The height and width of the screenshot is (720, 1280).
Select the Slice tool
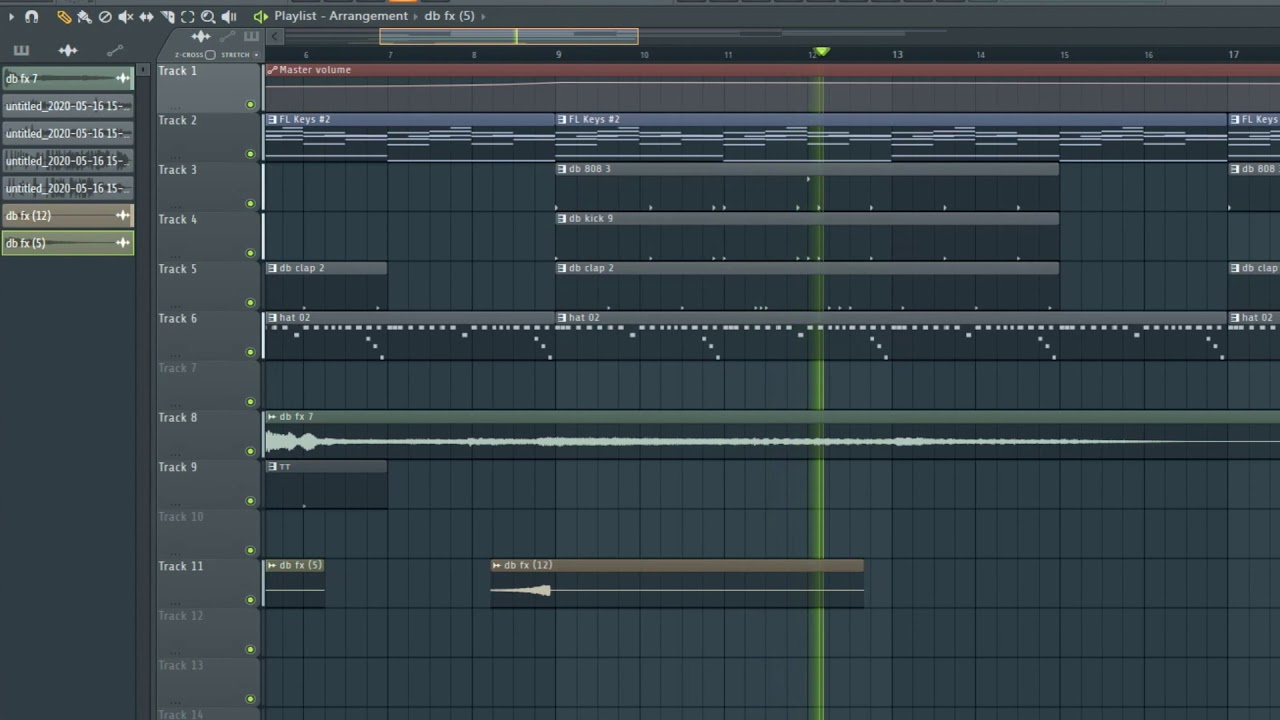click(x=167, y=16)
